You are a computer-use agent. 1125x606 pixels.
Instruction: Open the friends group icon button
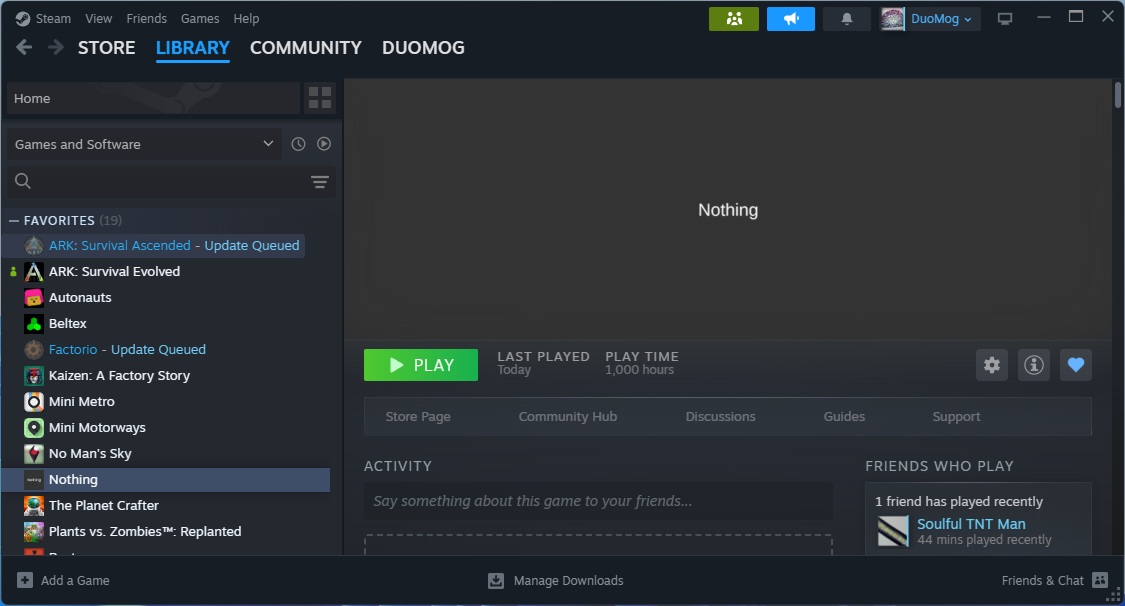coord(734,19)
